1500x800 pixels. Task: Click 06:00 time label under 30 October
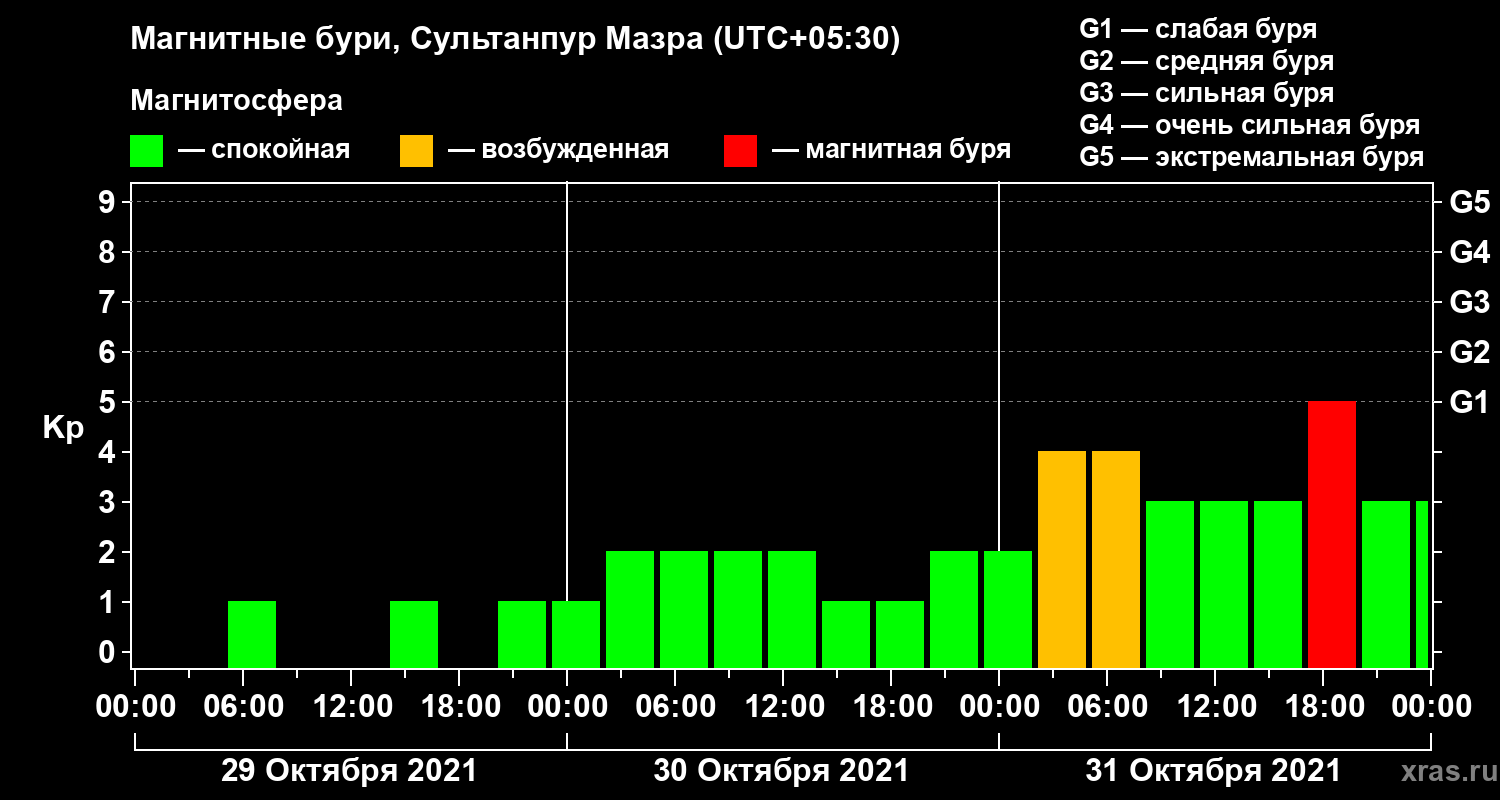point(674,706)
